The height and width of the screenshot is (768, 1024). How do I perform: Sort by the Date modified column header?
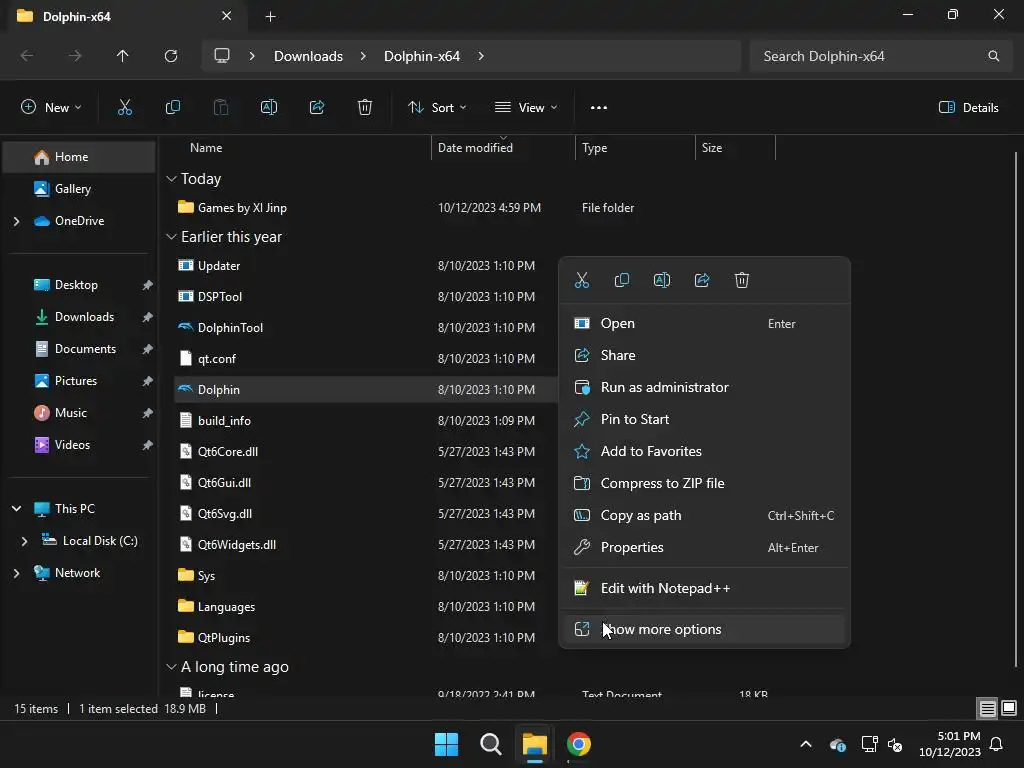pyautogui.click(x=475, y=148)
